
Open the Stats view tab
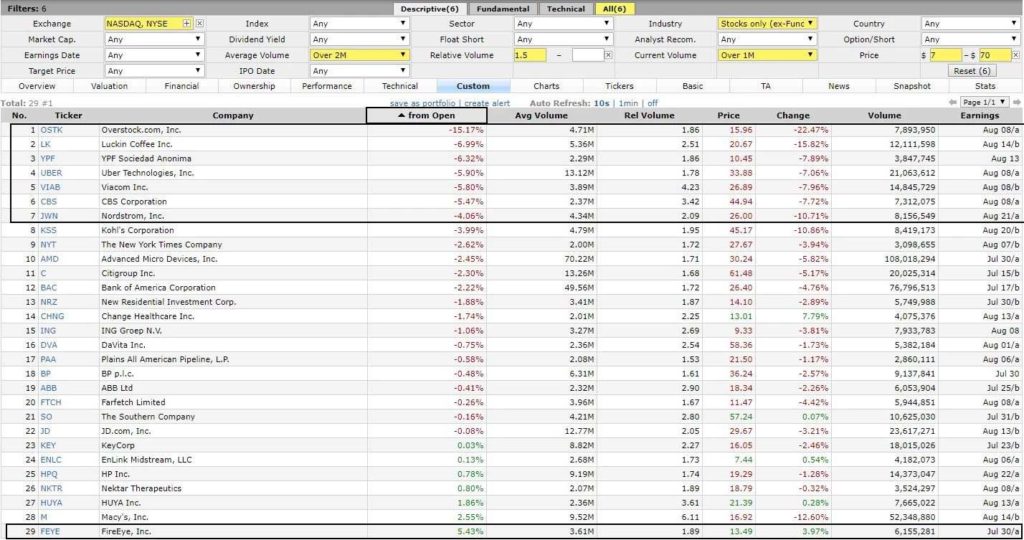[985, 86]
